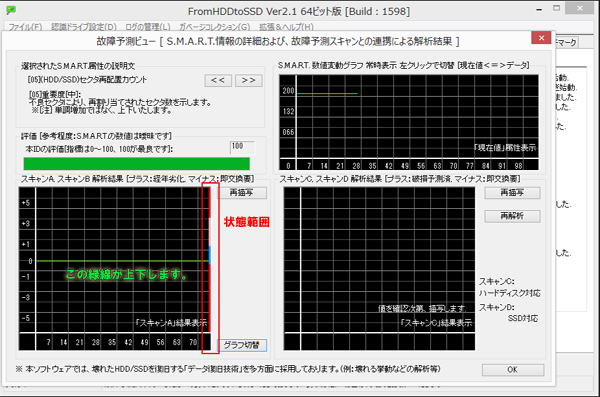The image size is (600, 397).
Task: Click グラフ切替 button to switch graph
Action: 242,345
